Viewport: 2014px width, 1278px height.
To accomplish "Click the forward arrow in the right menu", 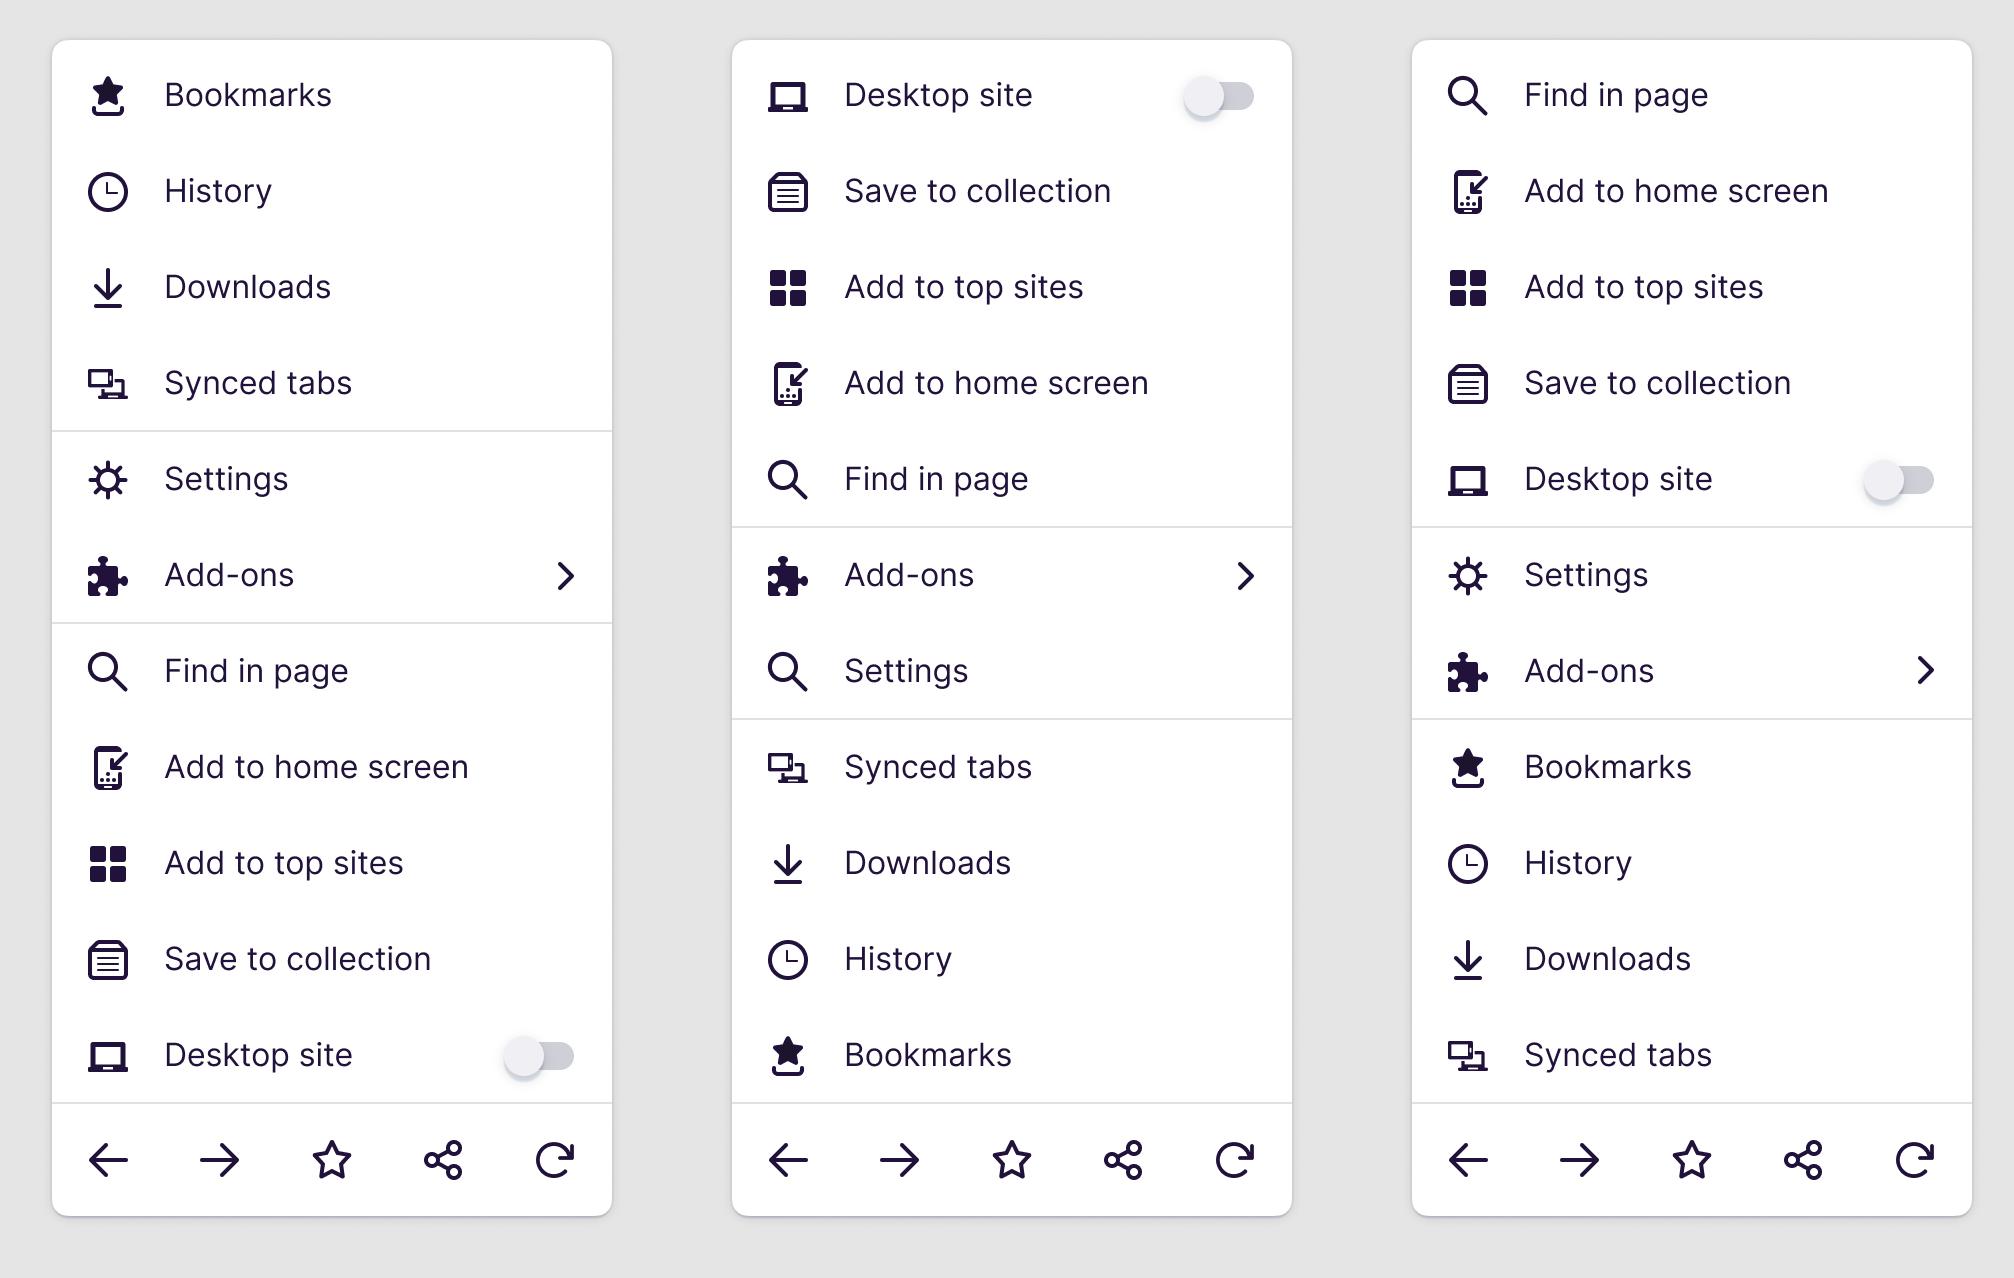I will 1579,1160.
